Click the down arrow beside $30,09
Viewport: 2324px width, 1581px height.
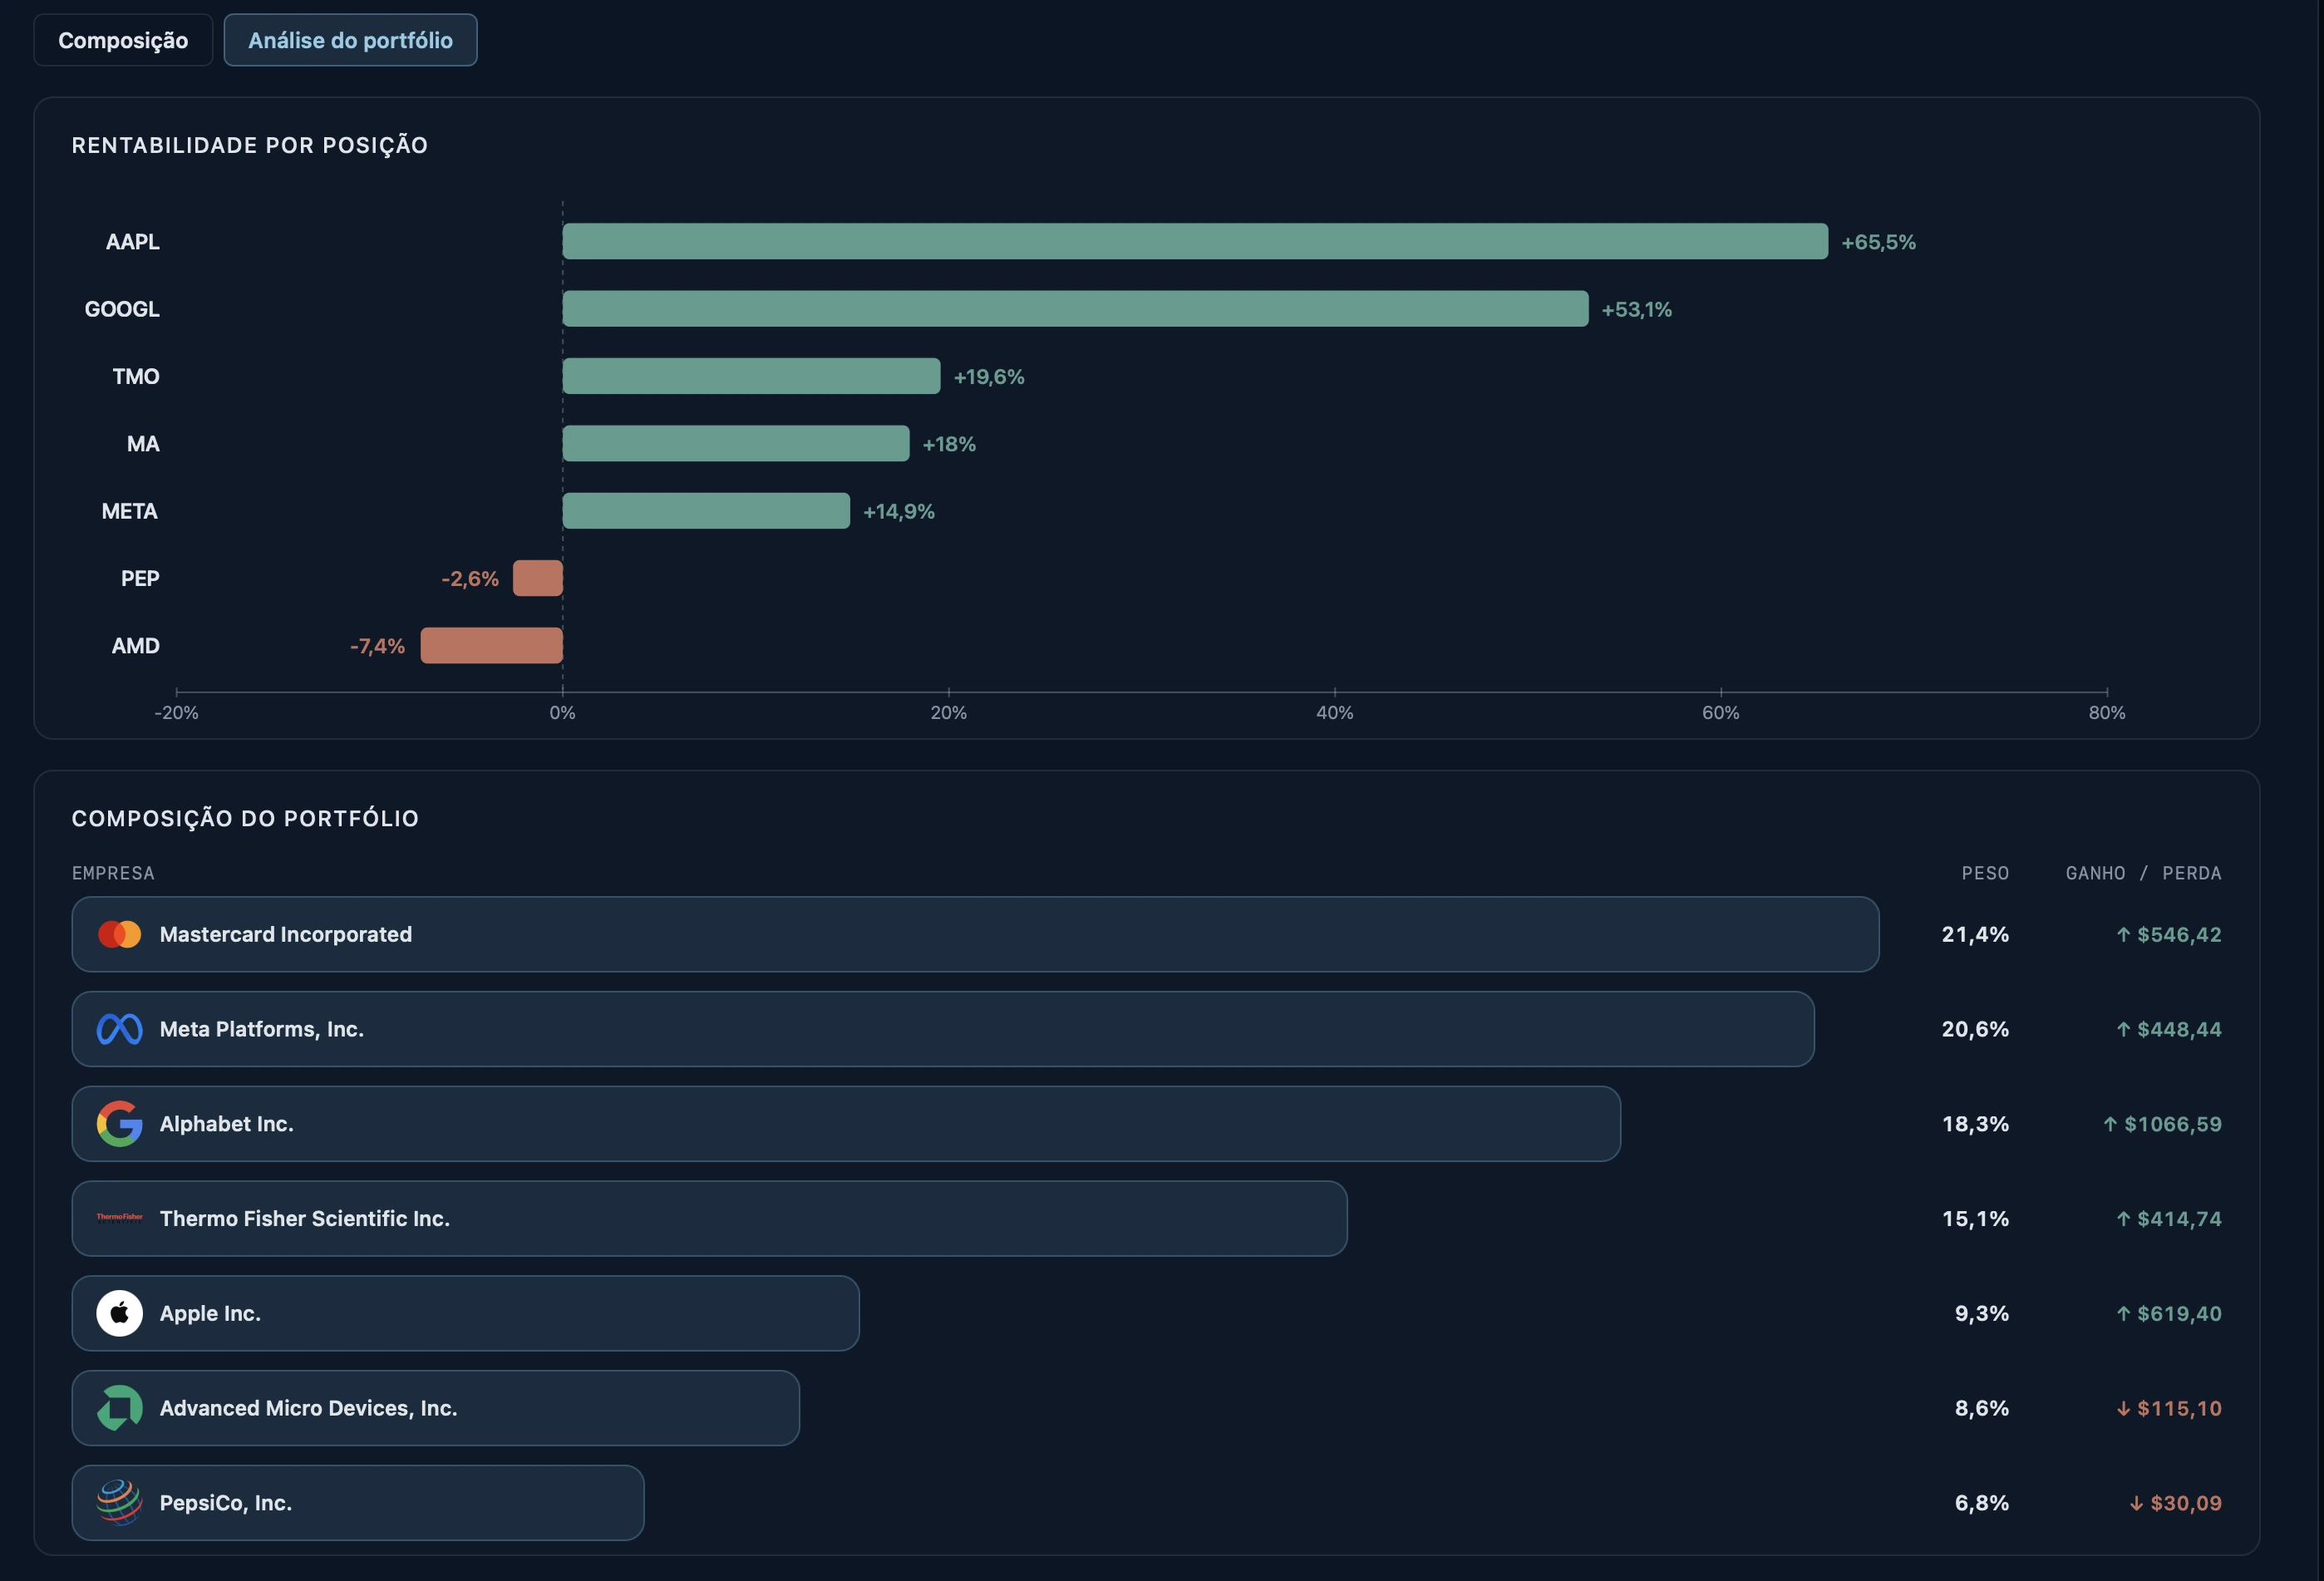2136,1503
